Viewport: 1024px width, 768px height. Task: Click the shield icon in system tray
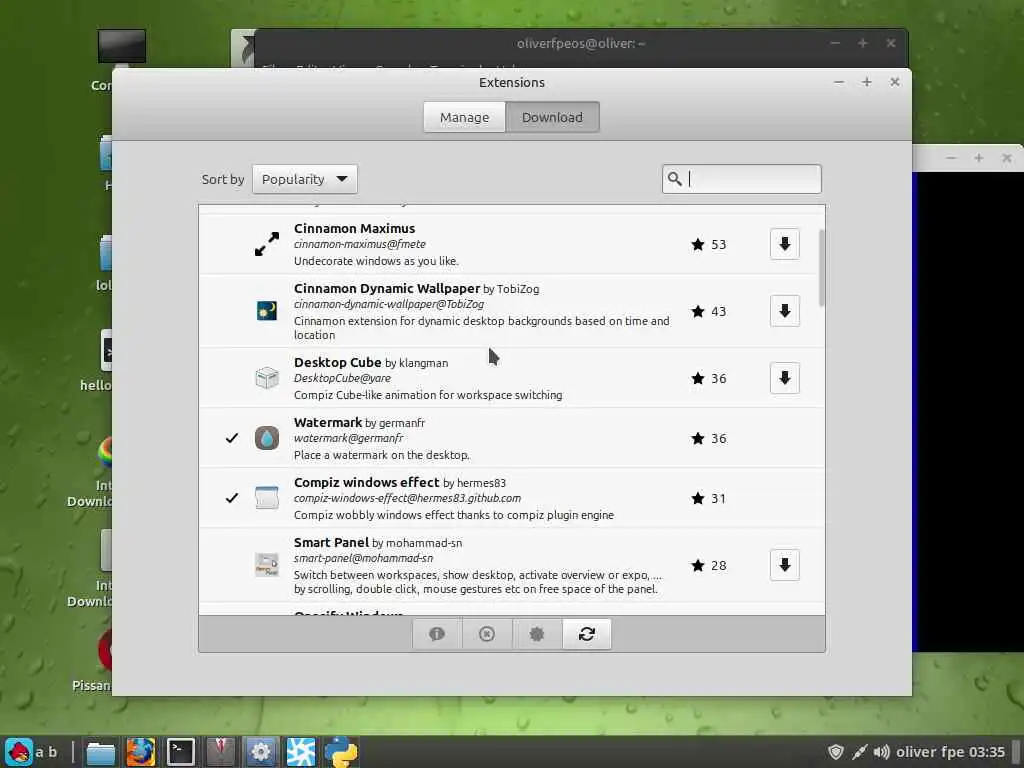pos(835,752)
